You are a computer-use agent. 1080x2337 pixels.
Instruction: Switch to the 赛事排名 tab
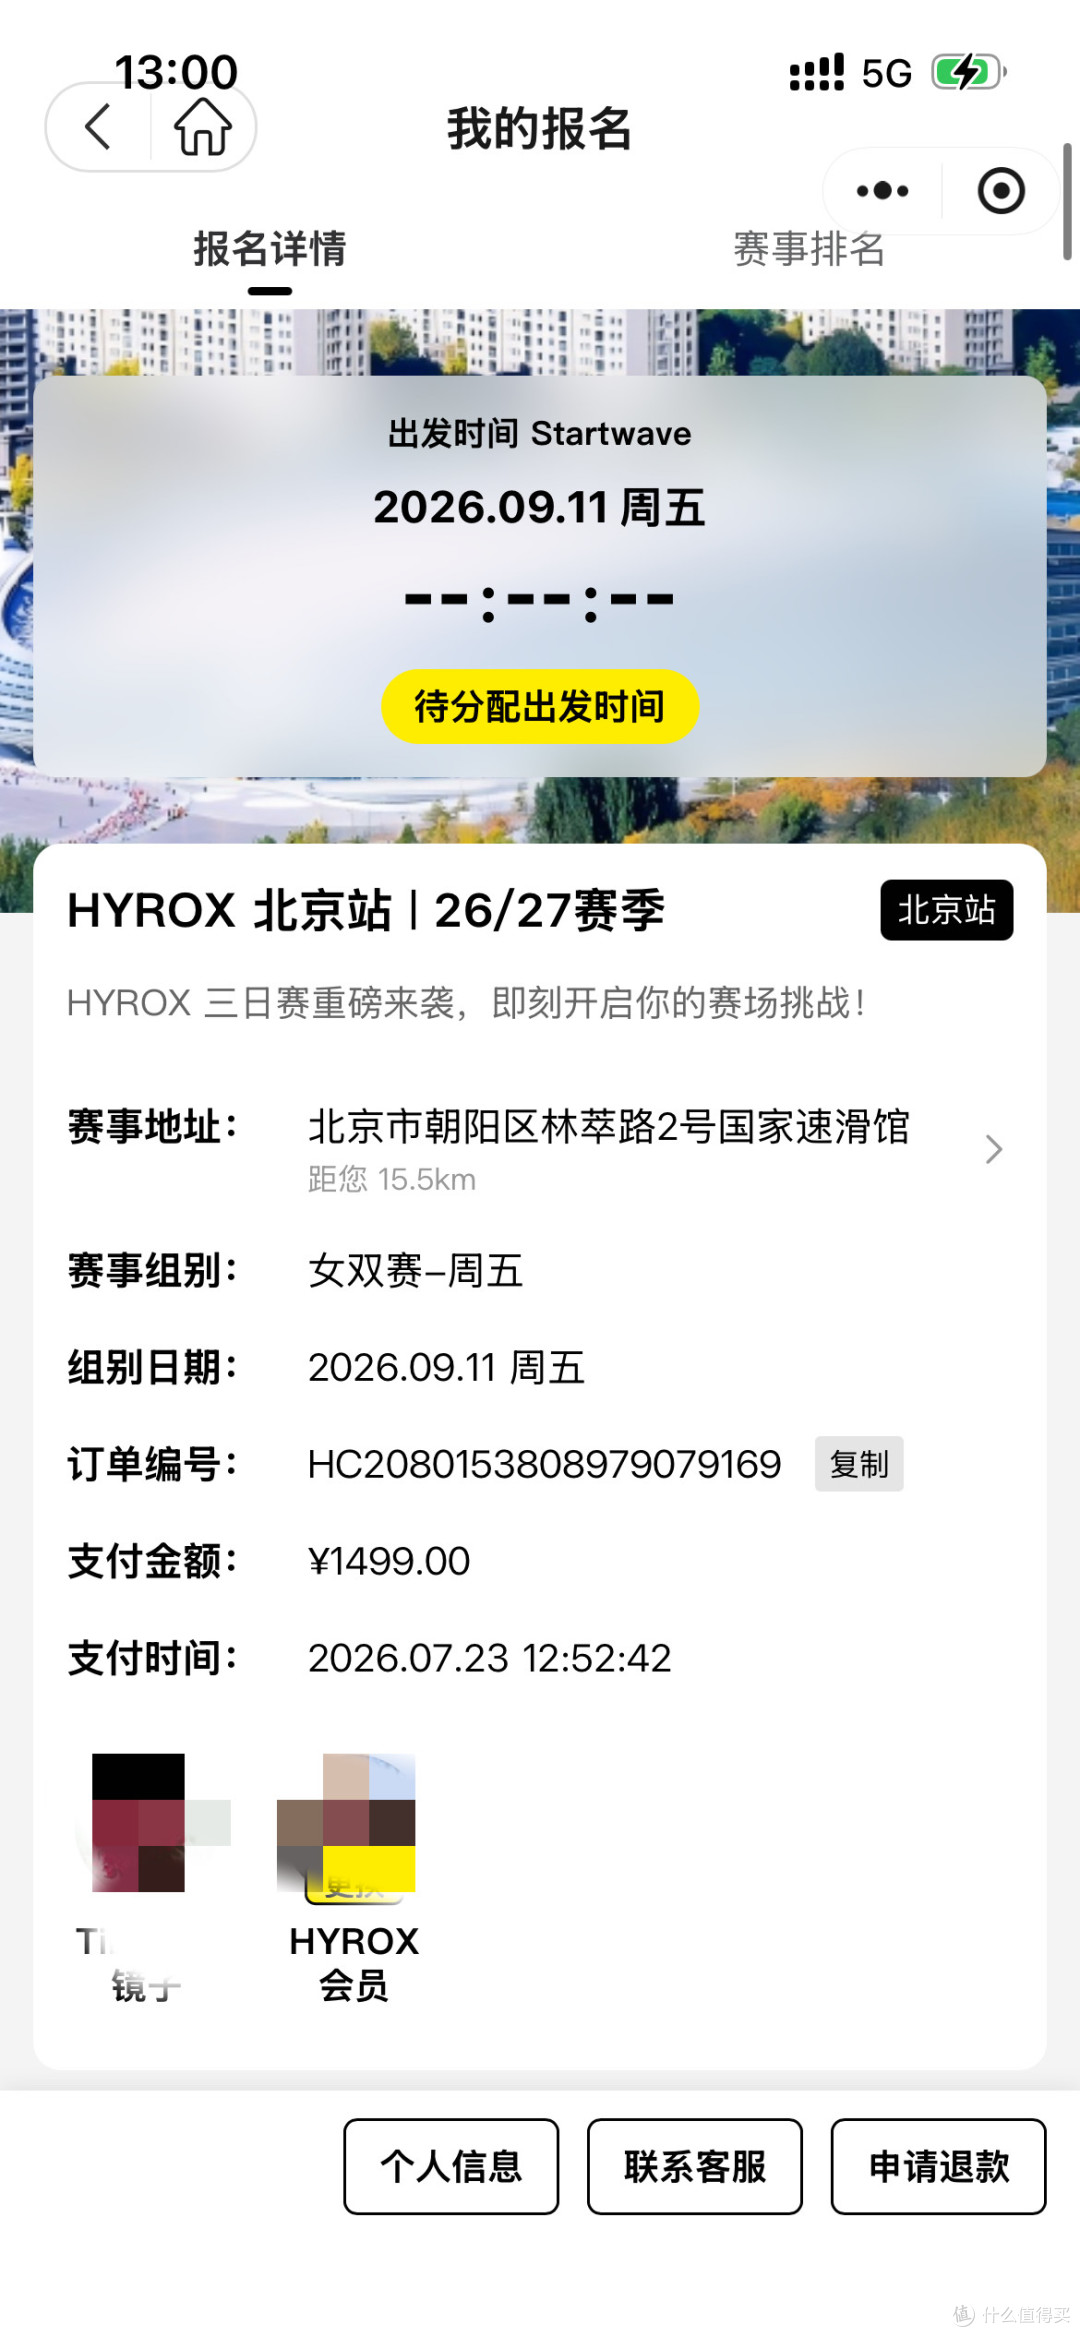809,249
